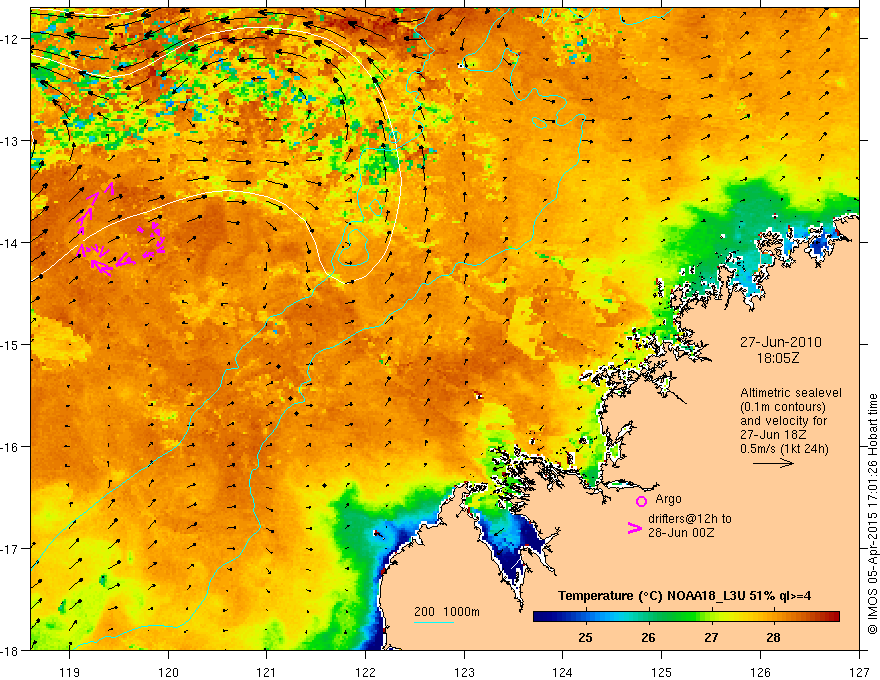Click the longitude axis label "119"
This screenshot has height=680, width=880.
(x=70, y=672)
